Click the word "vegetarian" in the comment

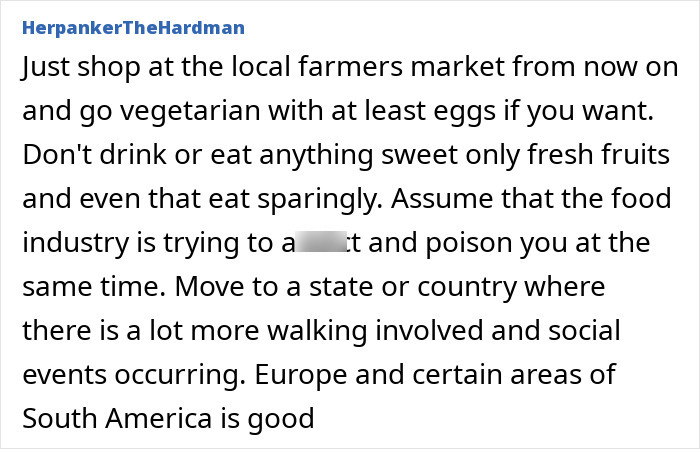(x=190, y=112)
